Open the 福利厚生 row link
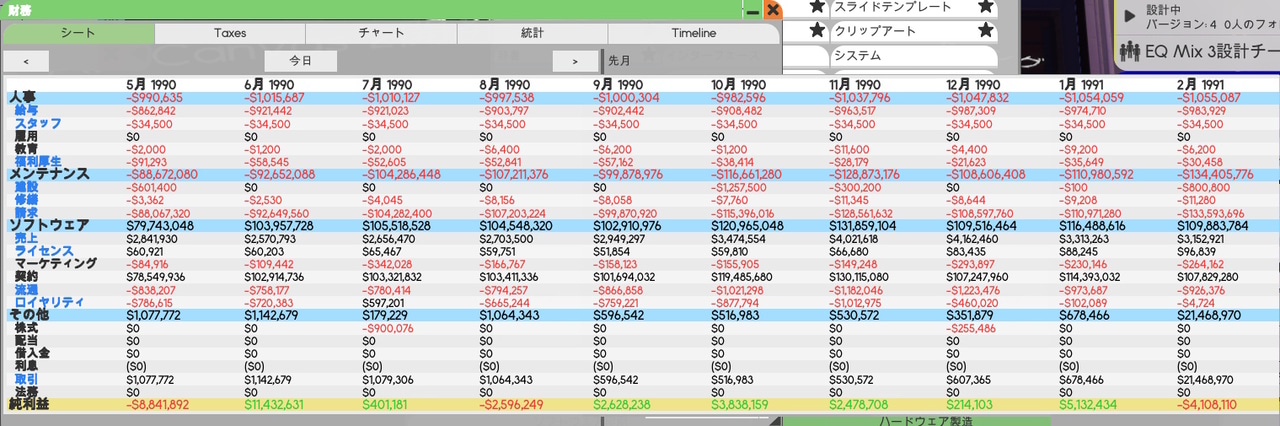The width and height of the screenshot is (1280, 426). (38, 161)
